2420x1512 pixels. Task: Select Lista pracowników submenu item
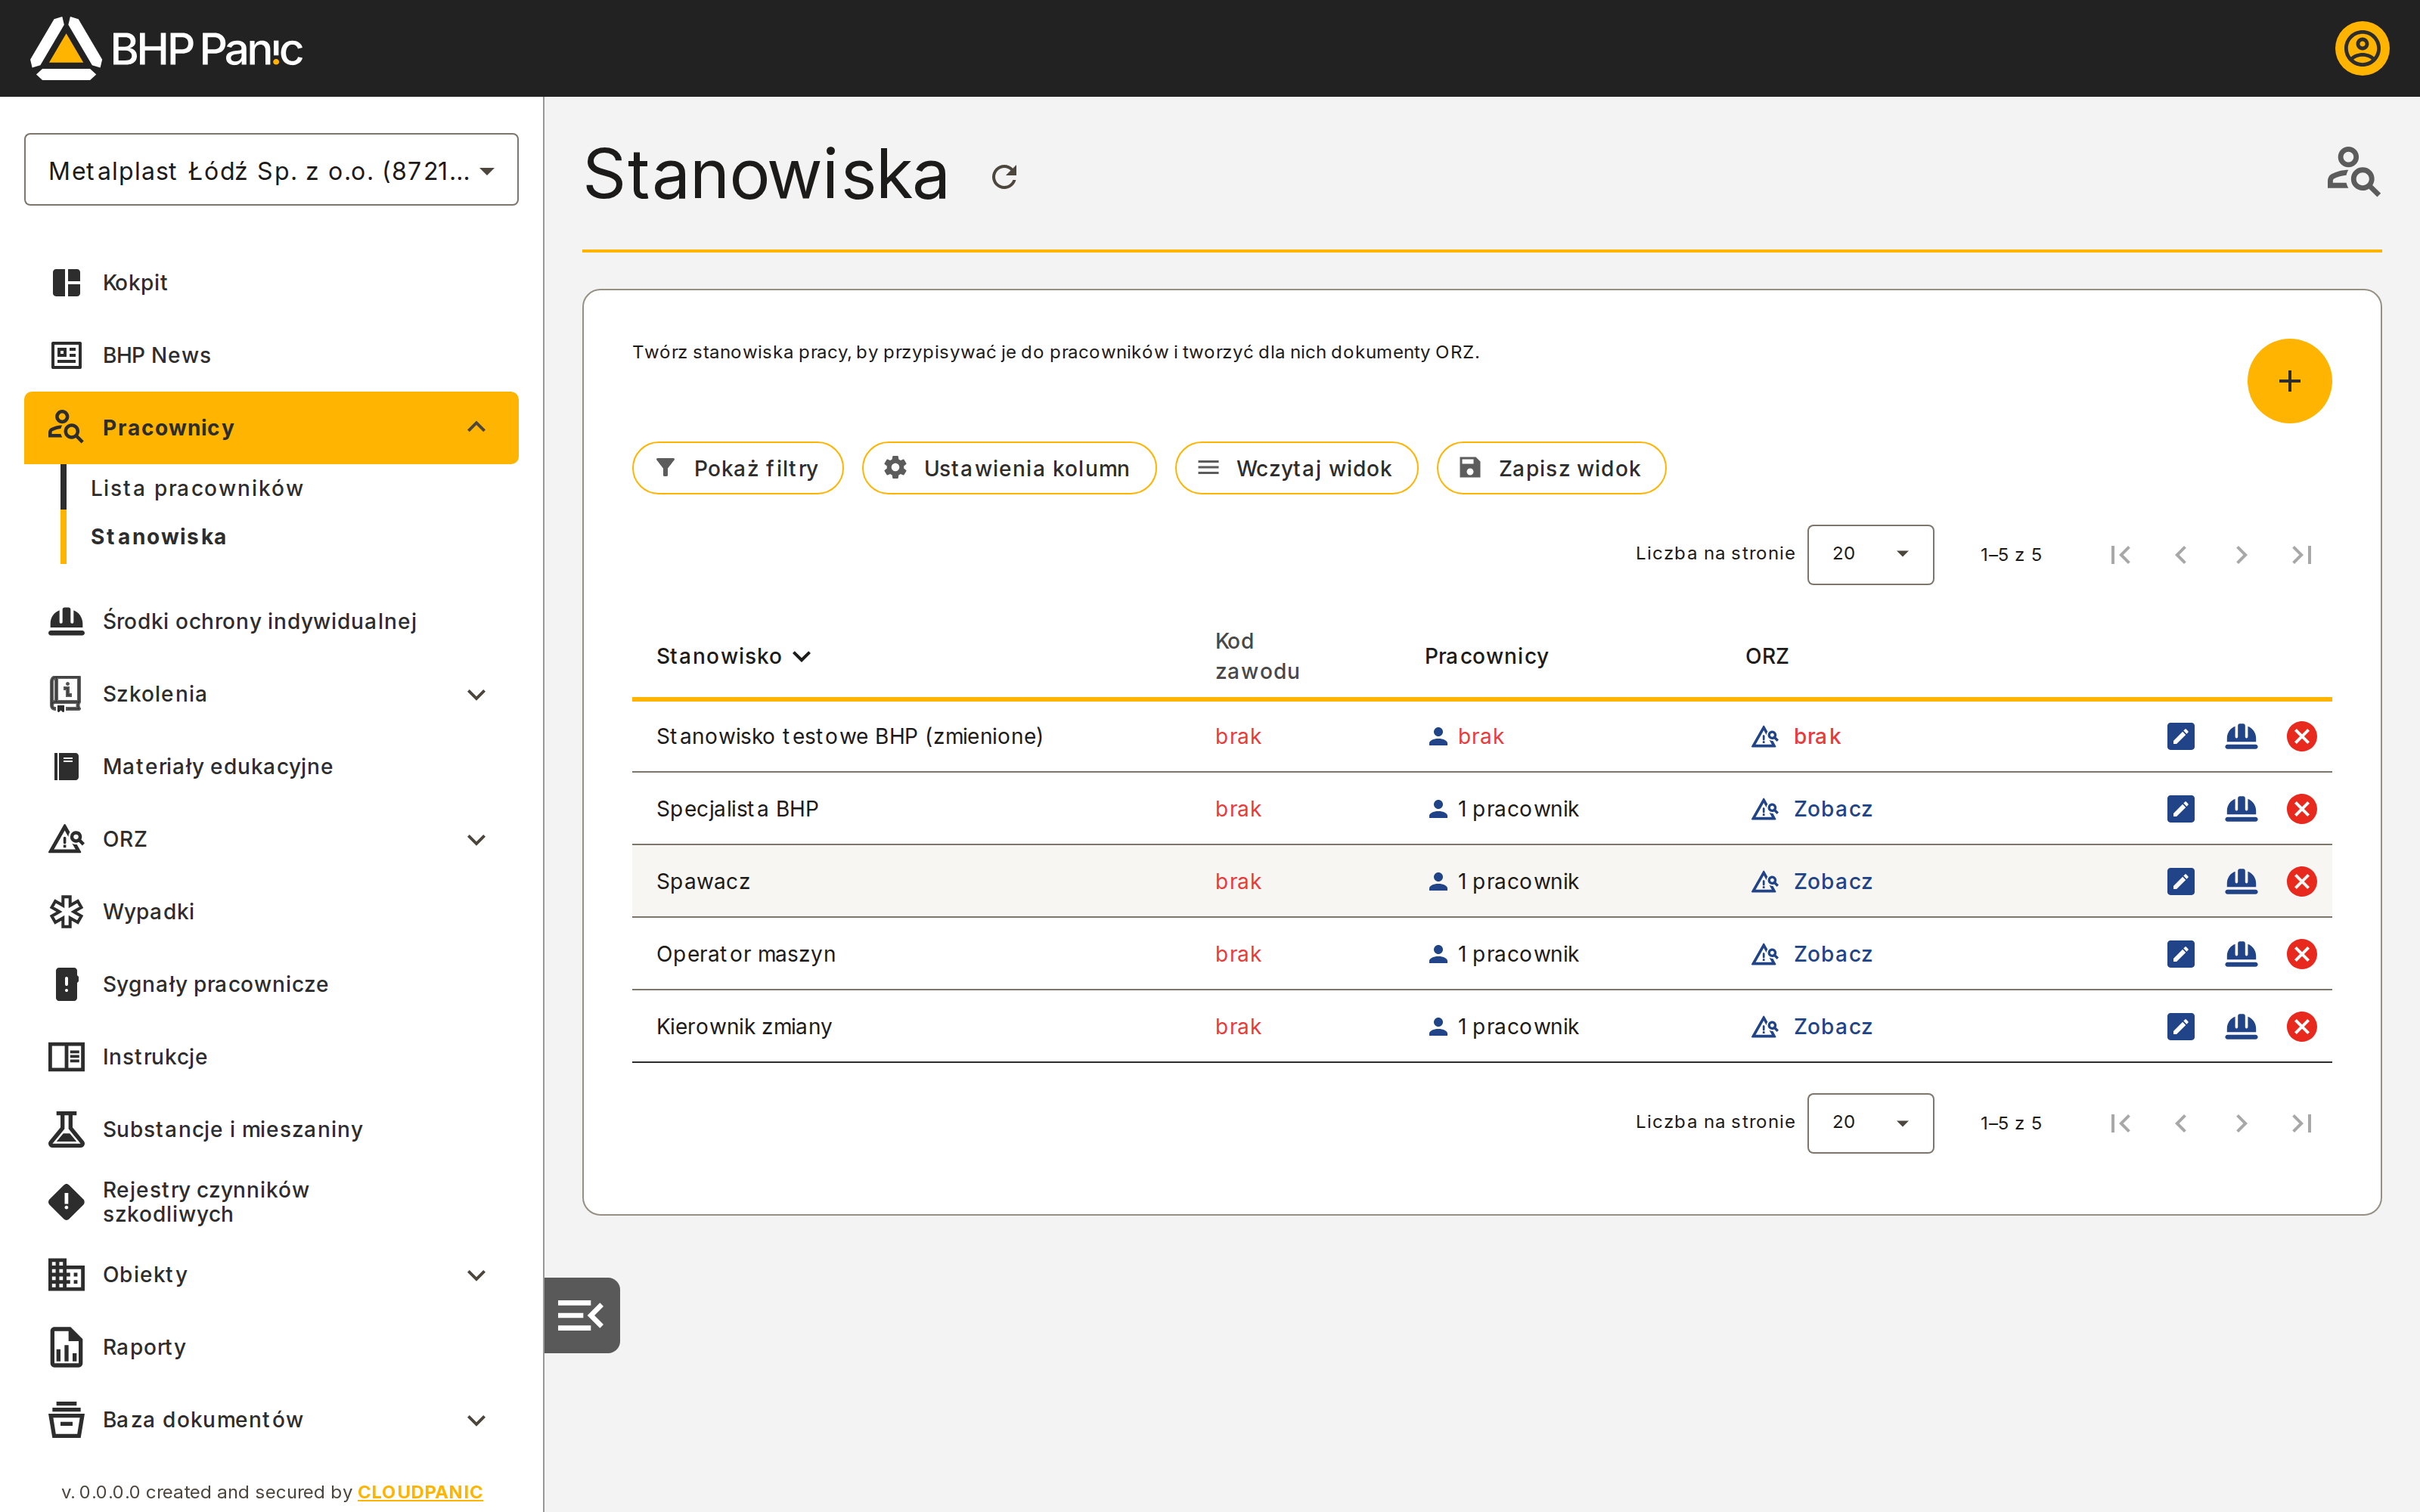pos(197,488)
